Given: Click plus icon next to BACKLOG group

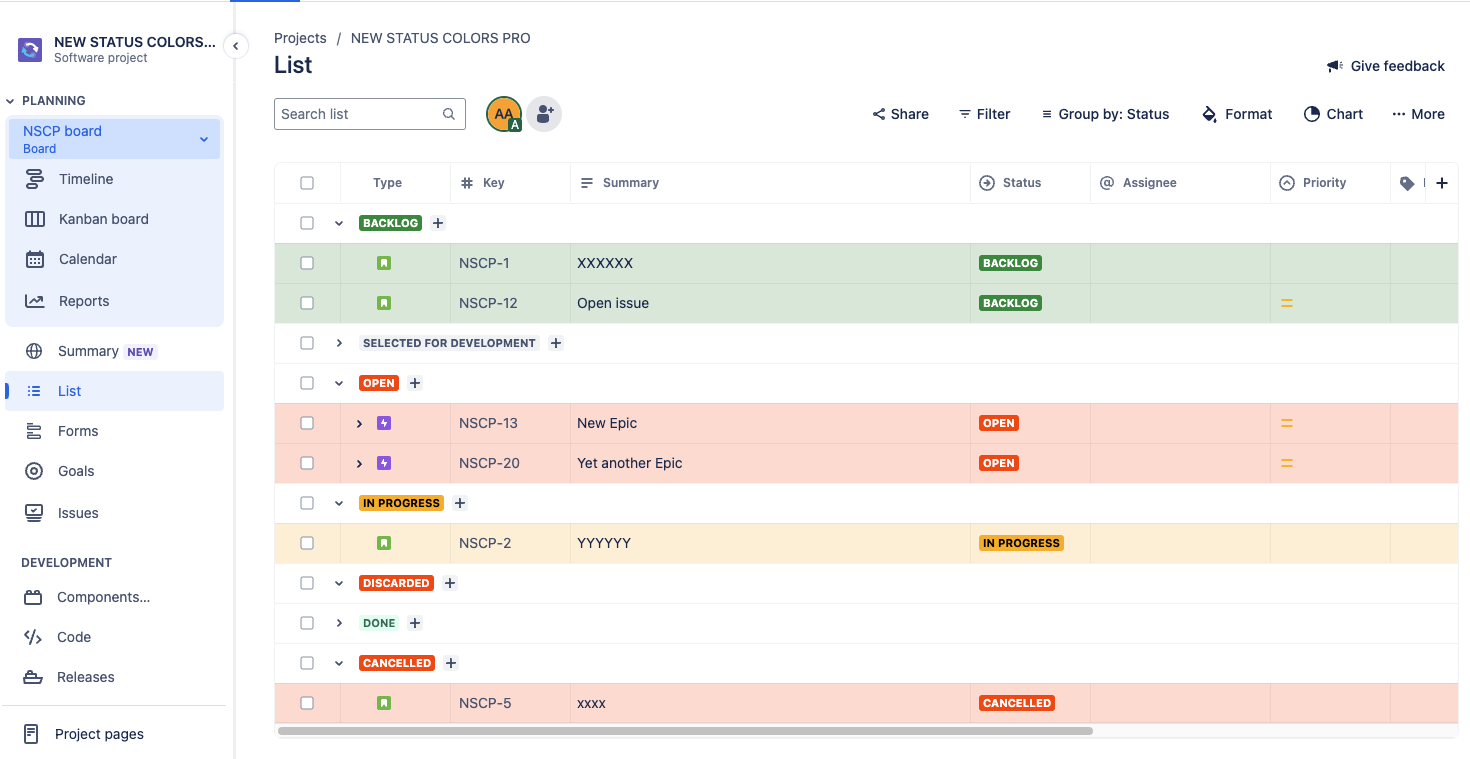Looking at the screenshot, I should pyautogui.click(x=438, y=223).
